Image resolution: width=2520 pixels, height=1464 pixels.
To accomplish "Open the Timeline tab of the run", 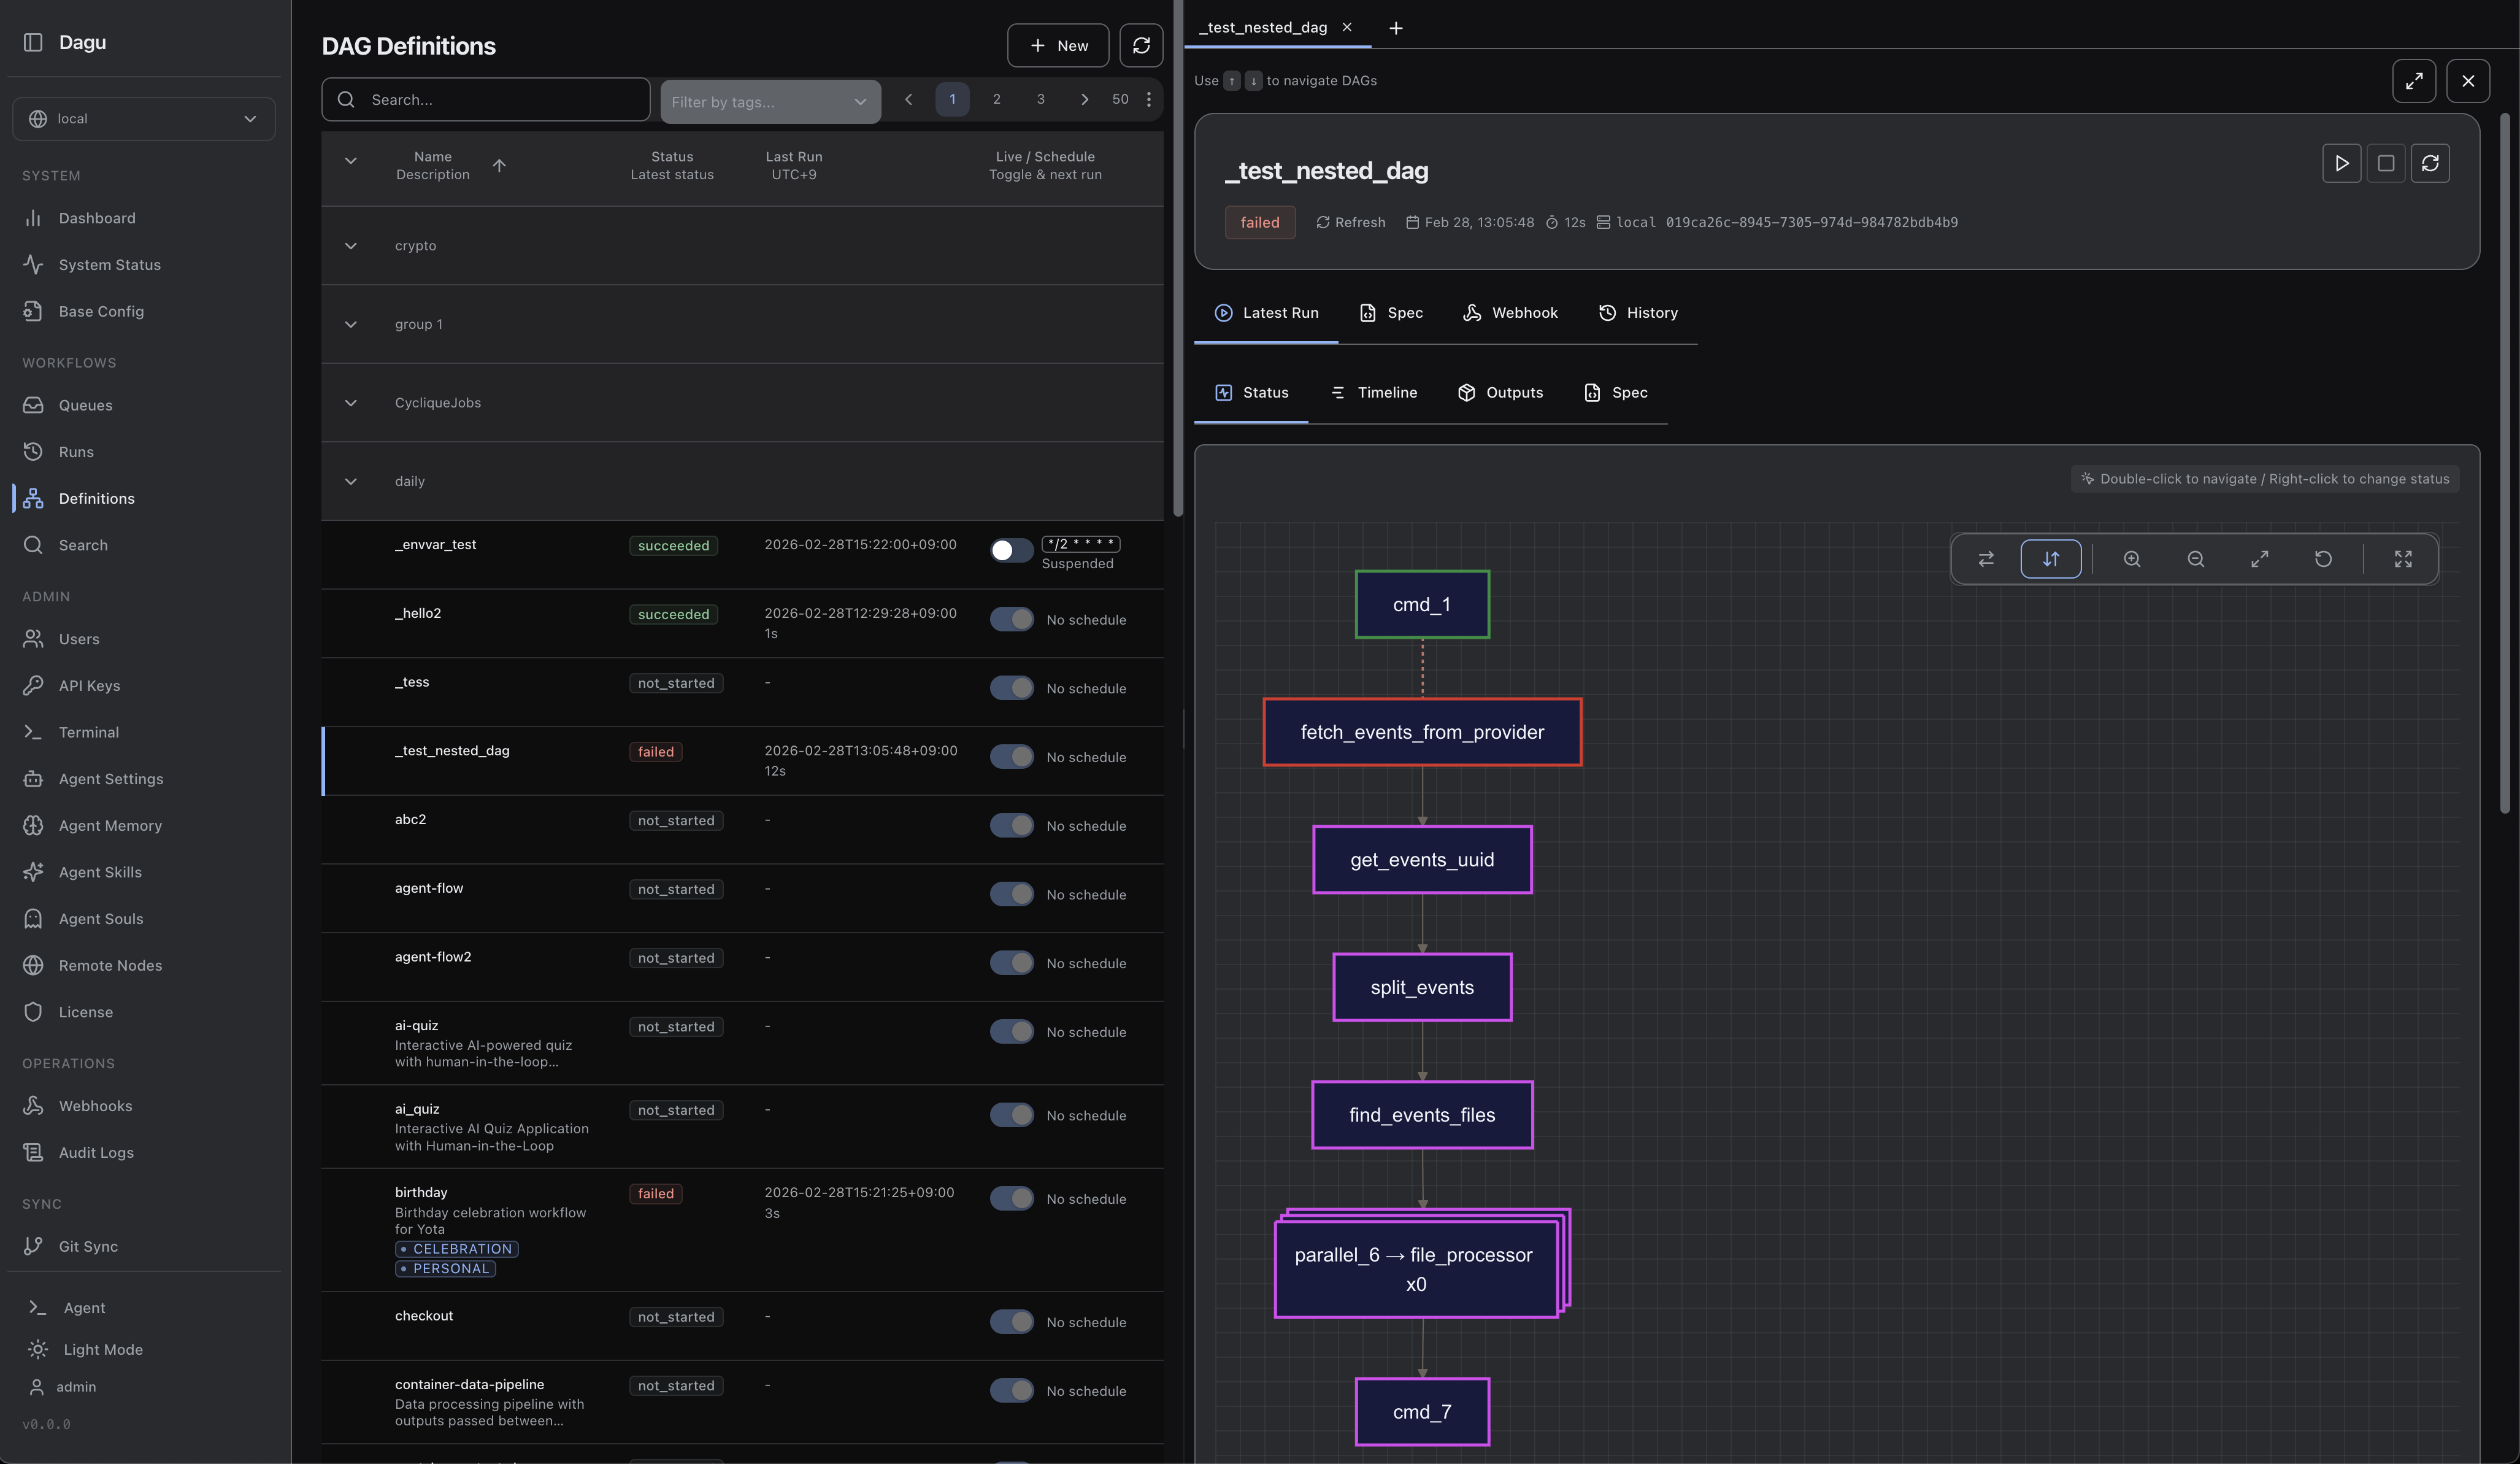I will tap(1373, 392).
